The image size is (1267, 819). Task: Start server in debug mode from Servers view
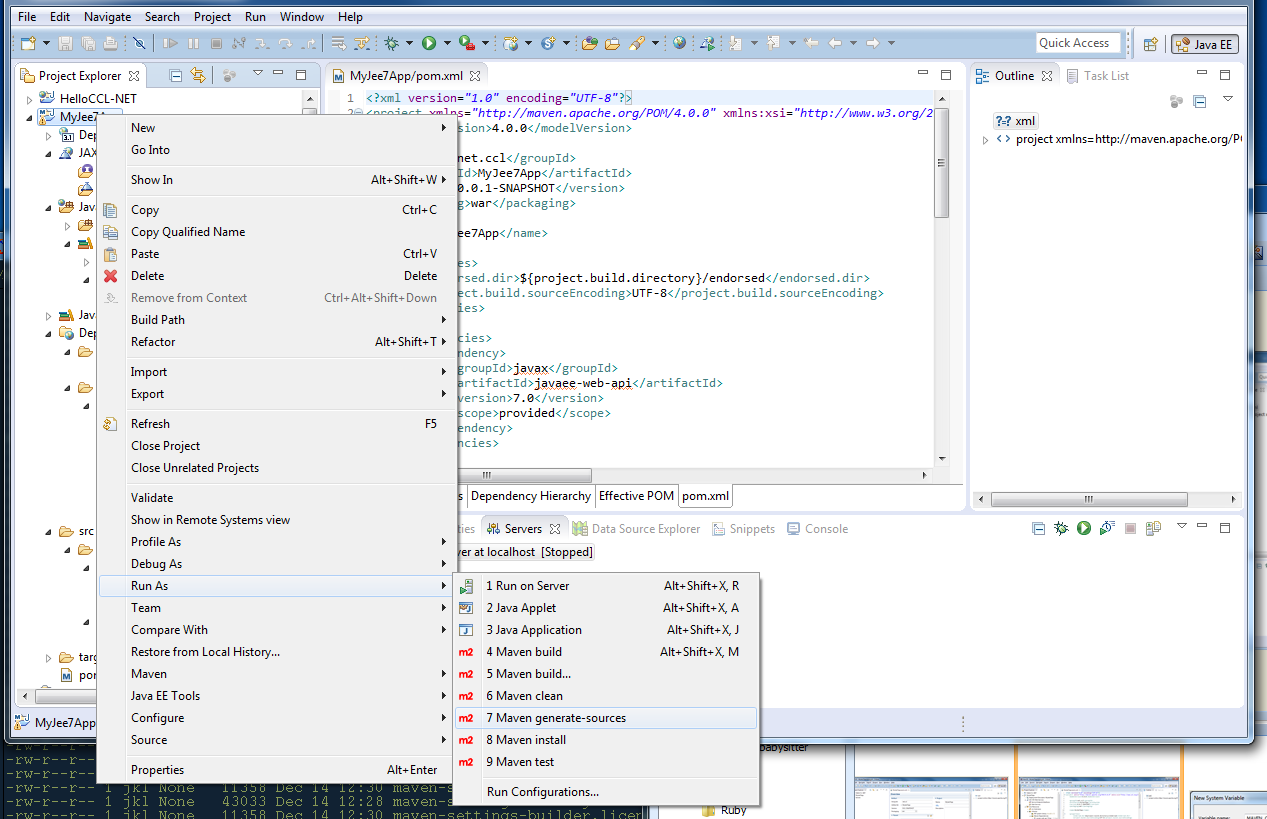click(x=1061, y=528)
